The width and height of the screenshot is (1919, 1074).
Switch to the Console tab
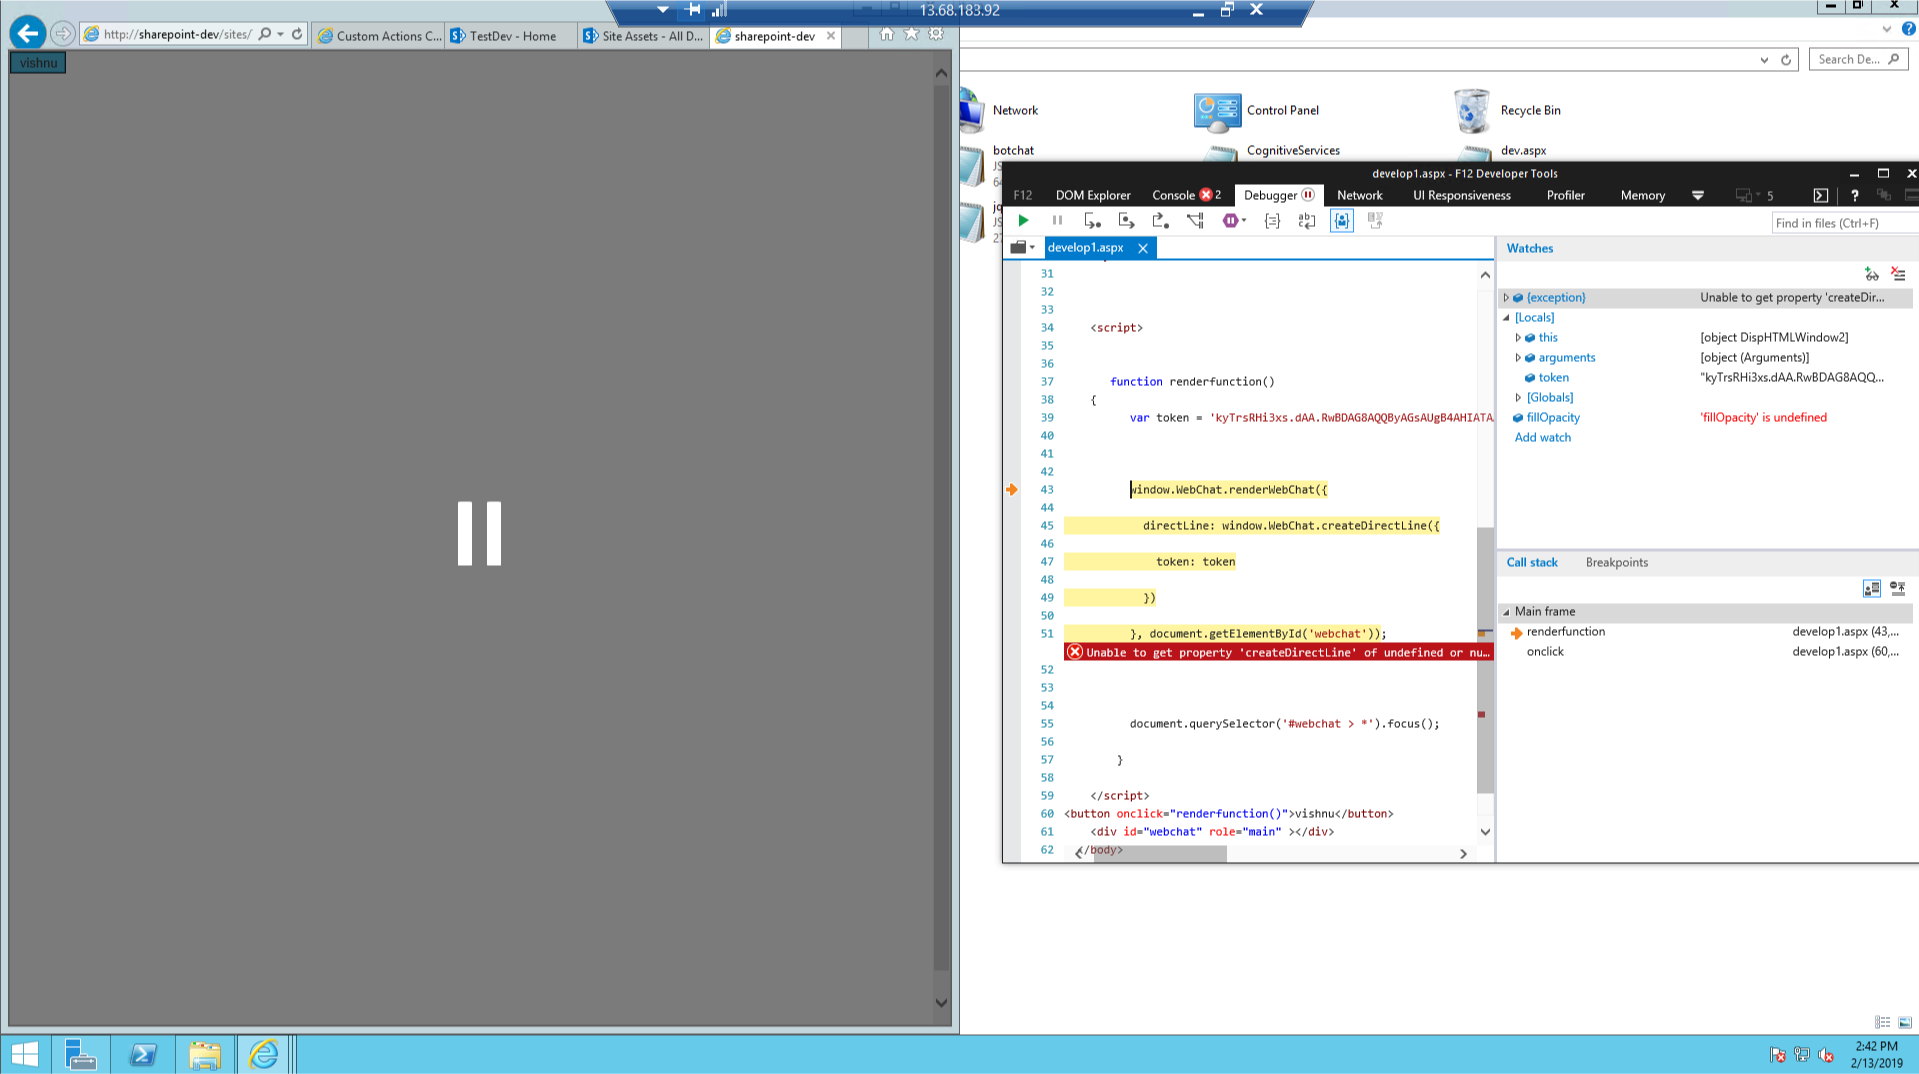tap(1172, 195)
